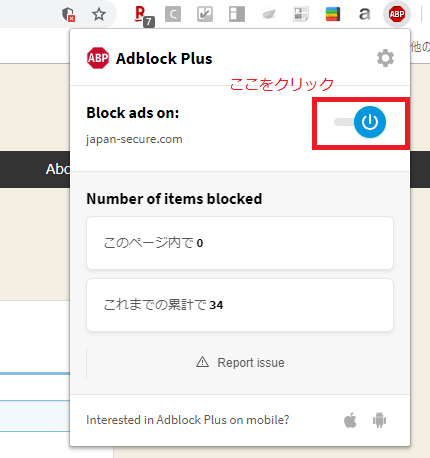Click the newspaper-style extension icon
The height and width of the screenshot is (458, 430).
tap(301, 14)
